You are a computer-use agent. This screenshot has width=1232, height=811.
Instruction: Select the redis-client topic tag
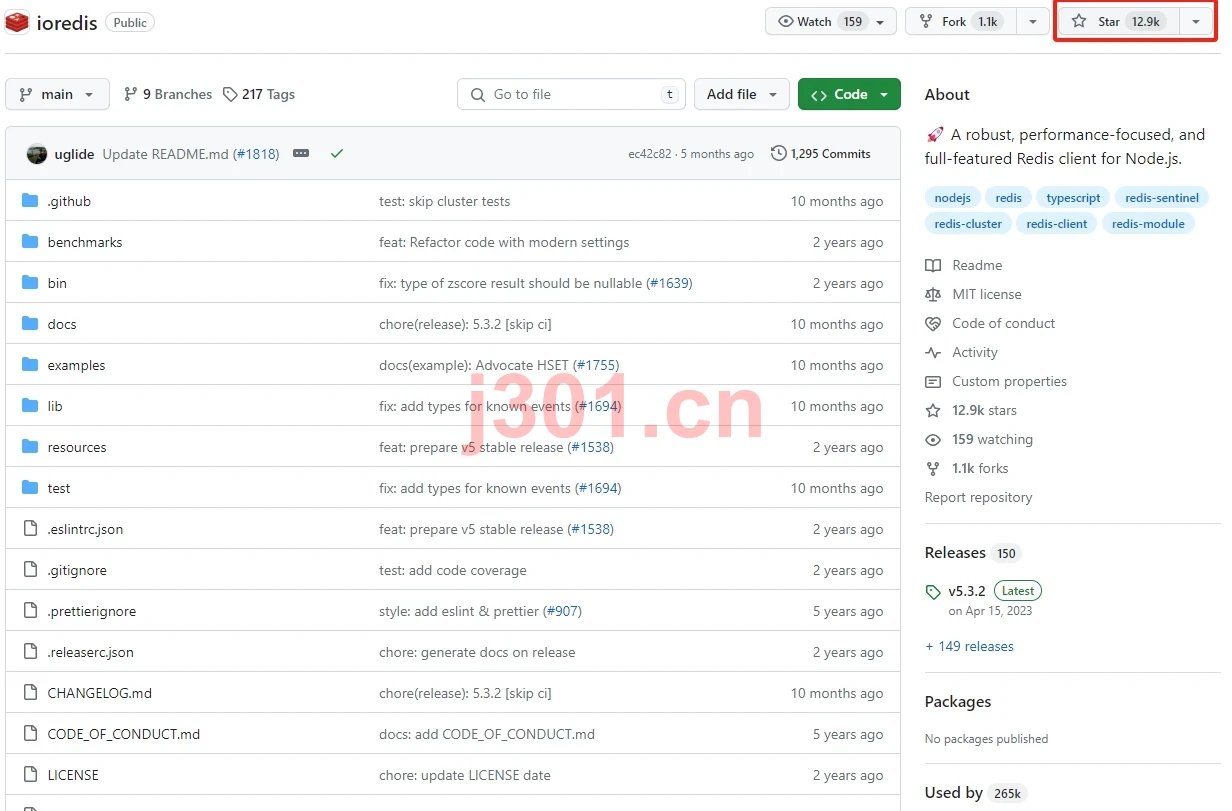coord(1057,224)
